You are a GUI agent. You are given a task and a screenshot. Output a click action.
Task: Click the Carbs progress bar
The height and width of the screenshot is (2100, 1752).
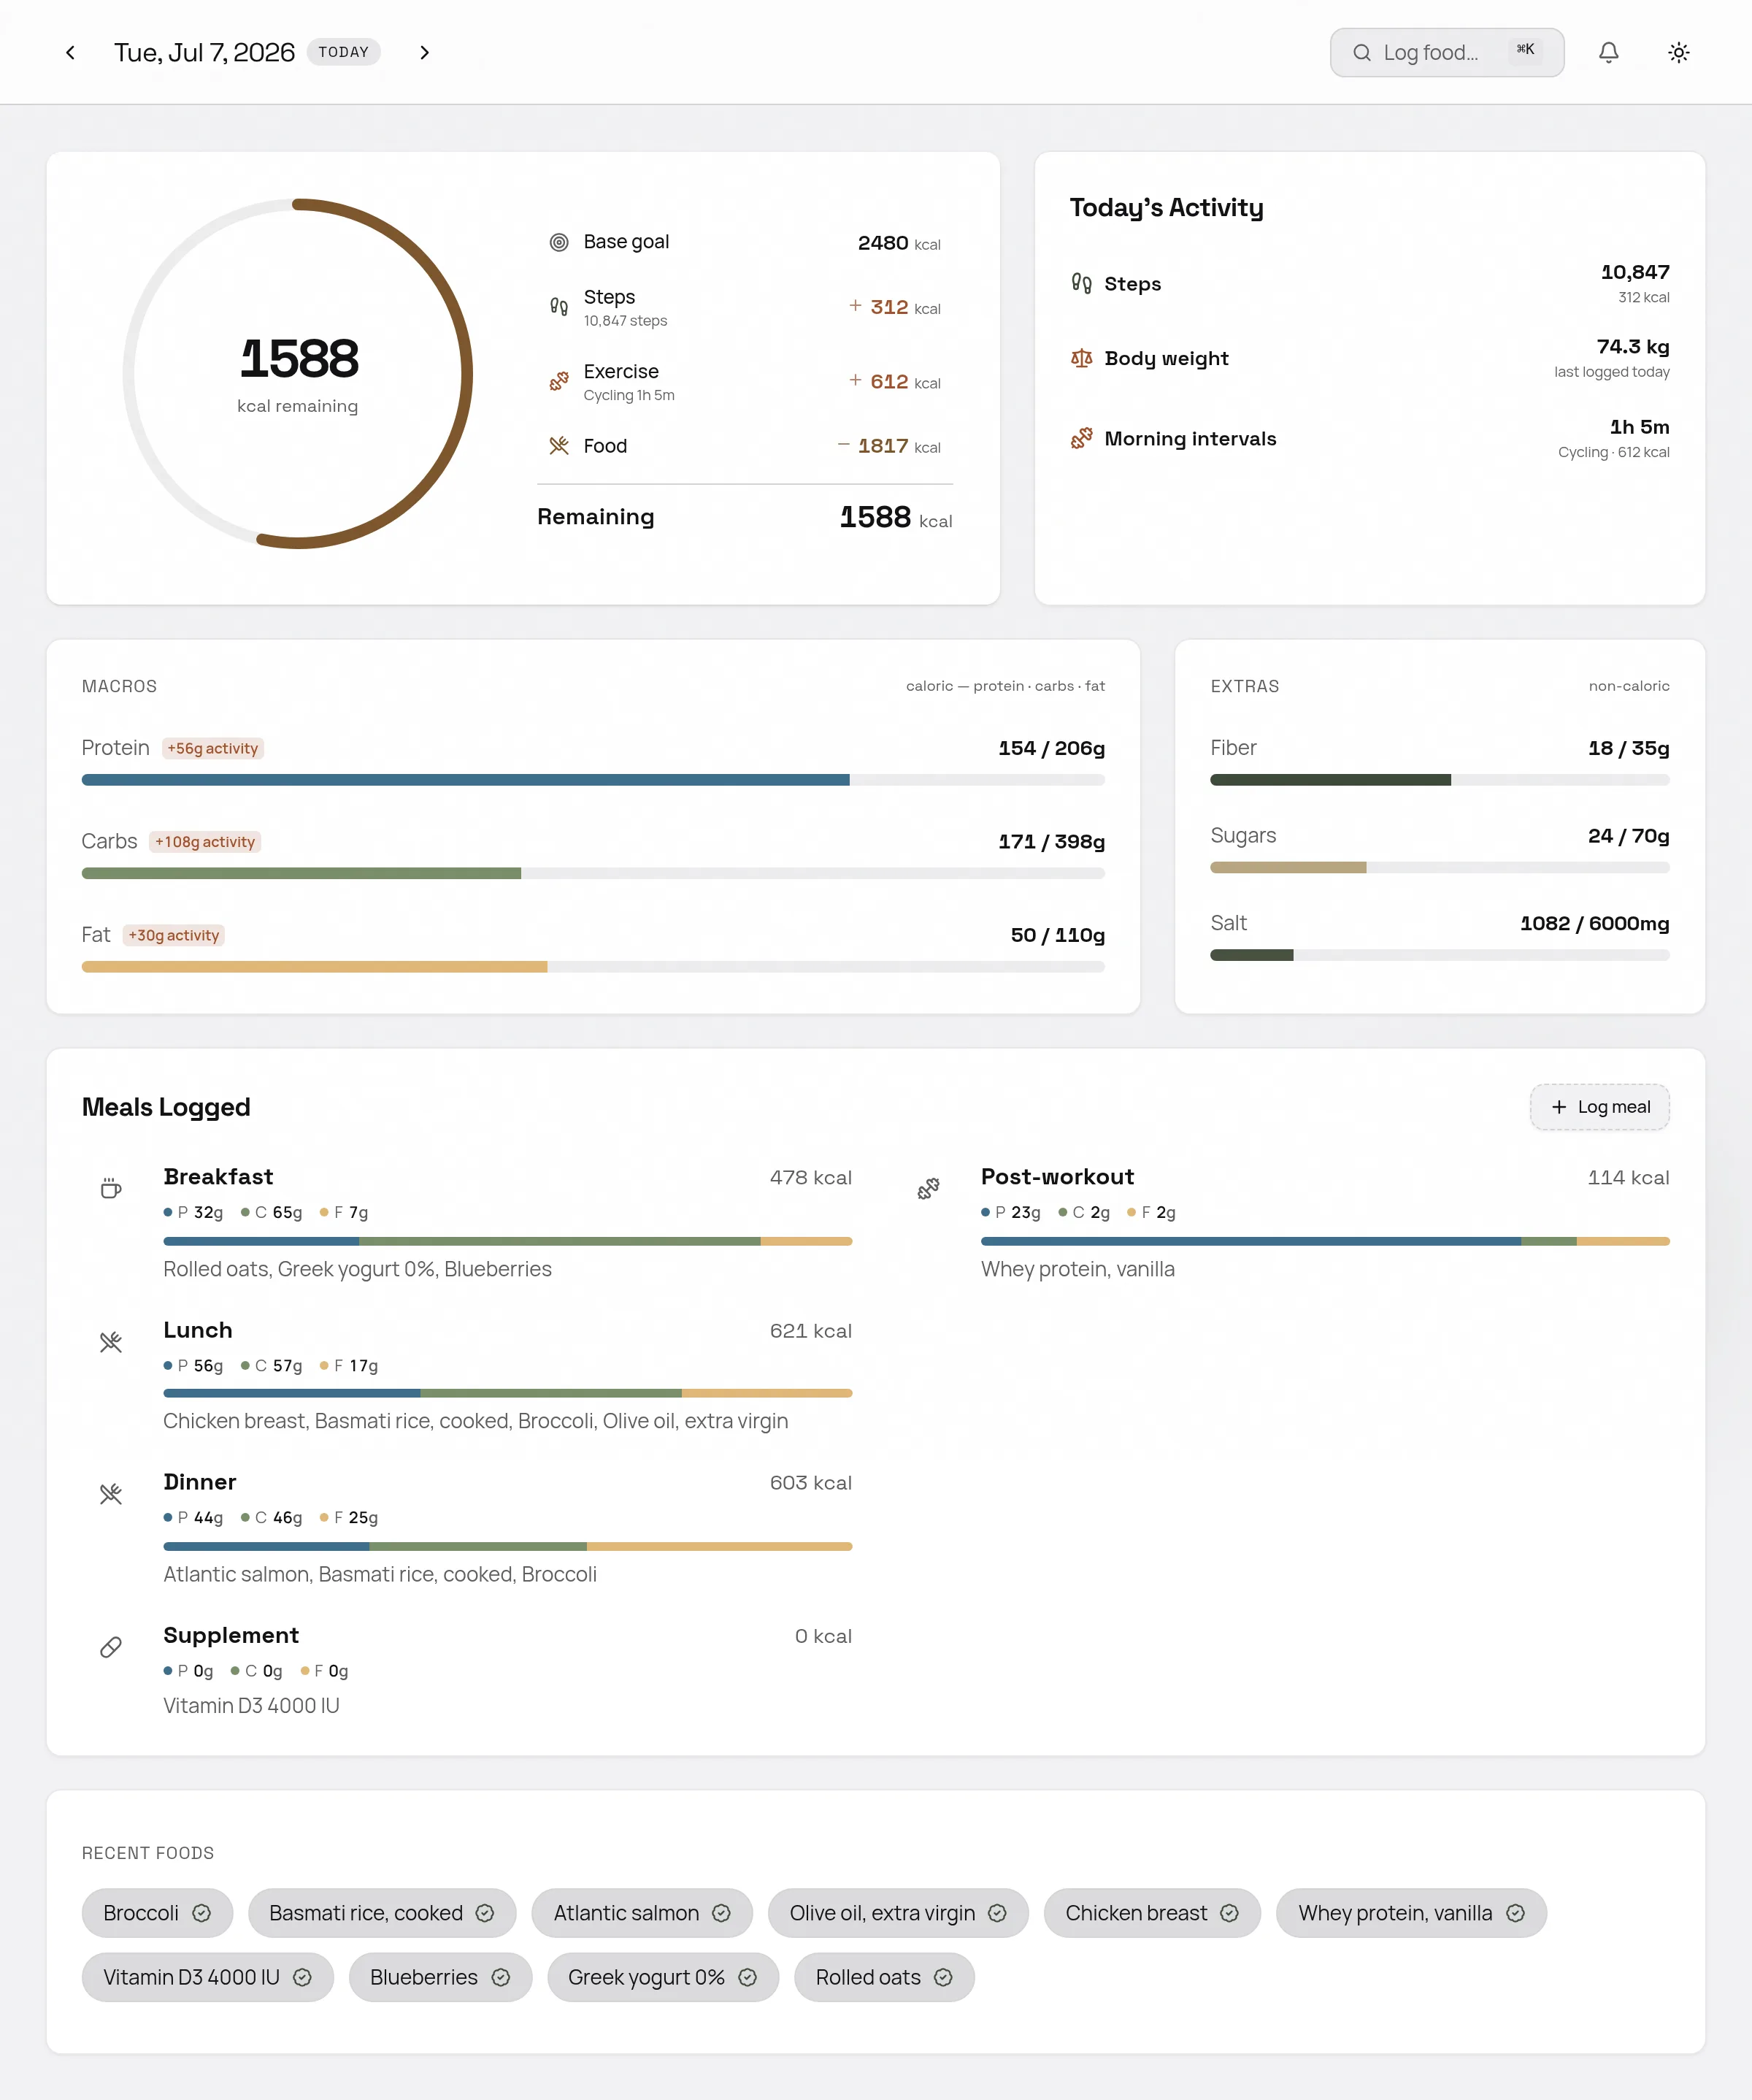pos(593,873)
